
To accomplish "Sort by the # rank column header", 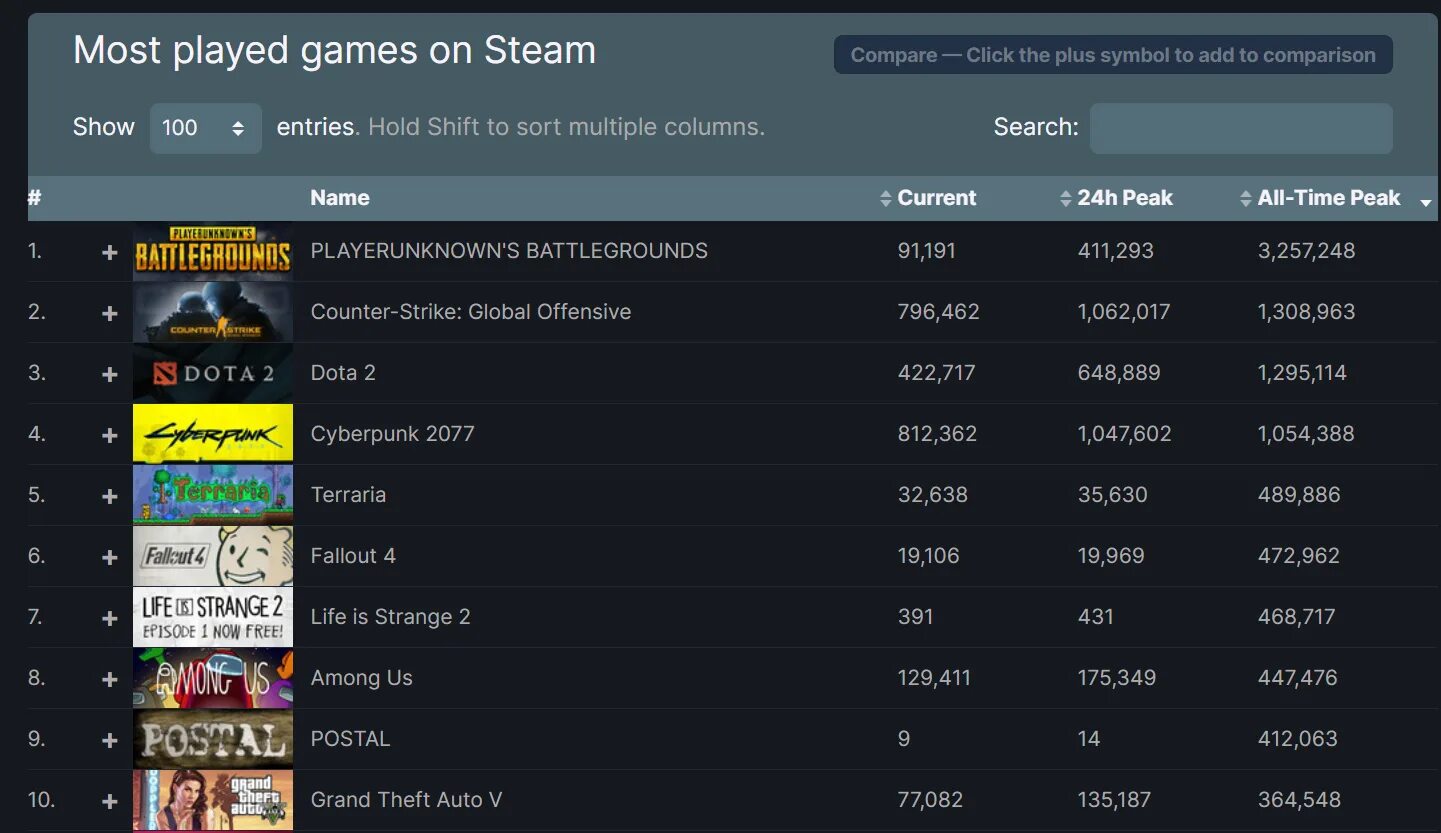I will [x=34, y=198].
